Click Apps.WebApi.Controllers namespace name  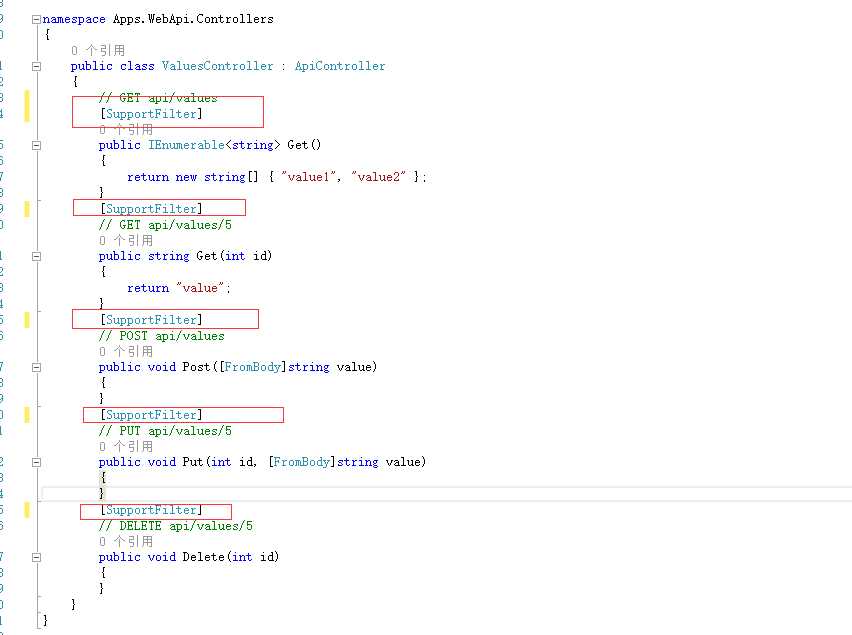click(x=193, y=19)
